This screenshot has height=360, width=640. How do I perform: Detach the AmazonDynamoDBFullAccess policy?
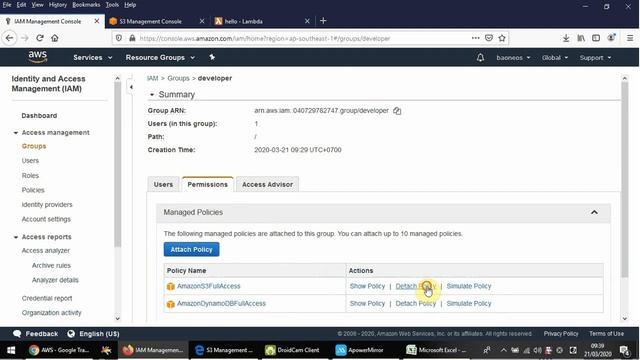[416, 304]
